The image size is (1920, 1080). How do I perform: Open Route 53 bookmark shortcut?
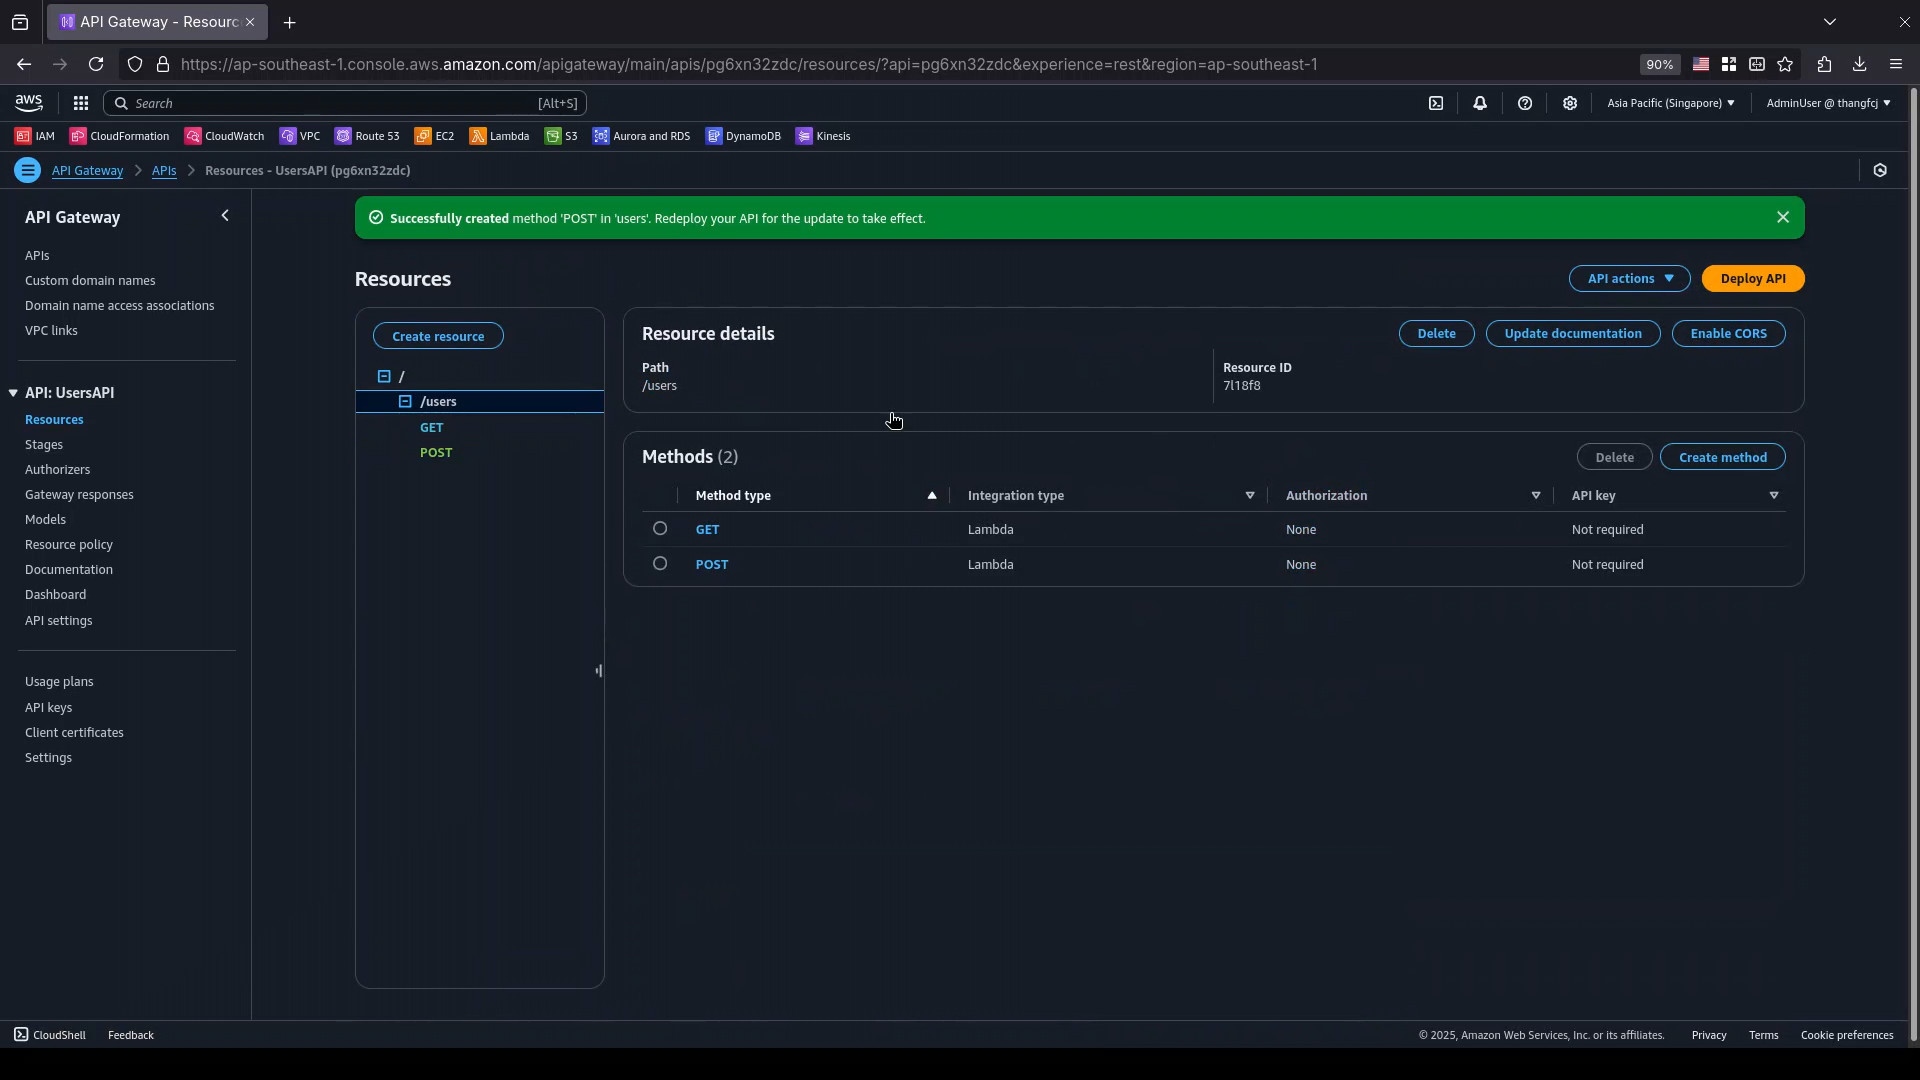[x=367, y=136]
